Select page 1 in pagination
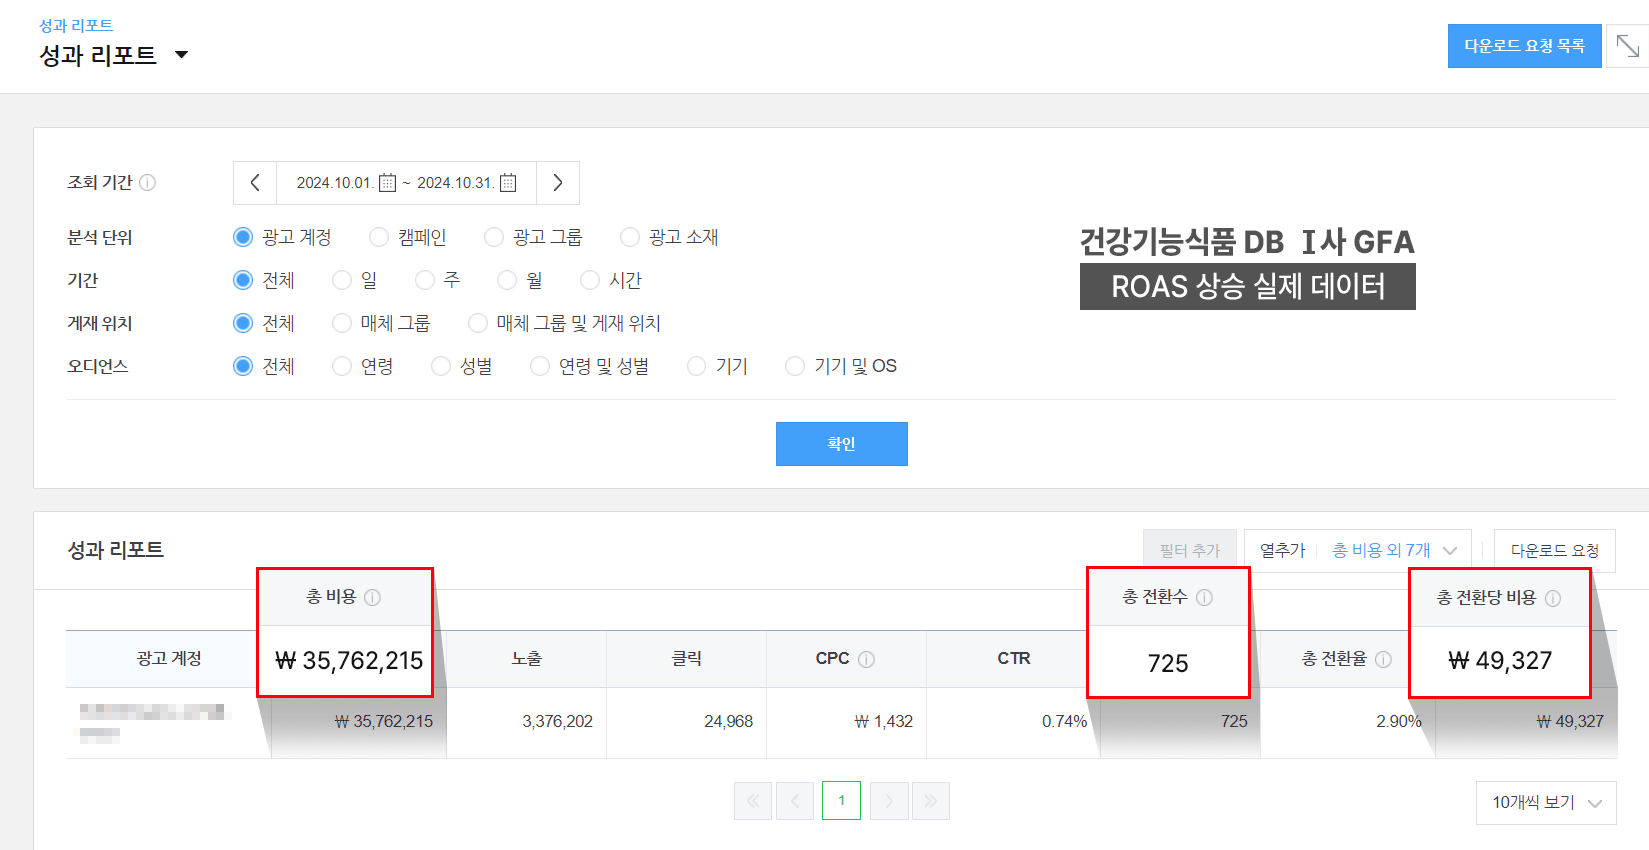Image resolution: width=1649 pixels, height=850 pixels. coord(841,801)
